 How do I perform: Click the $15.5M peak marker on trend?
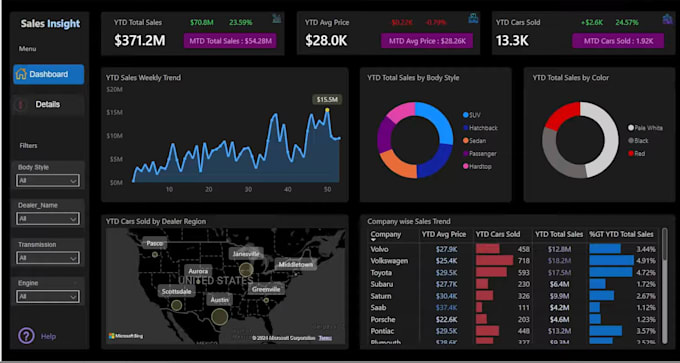click(x=327, y=110)
